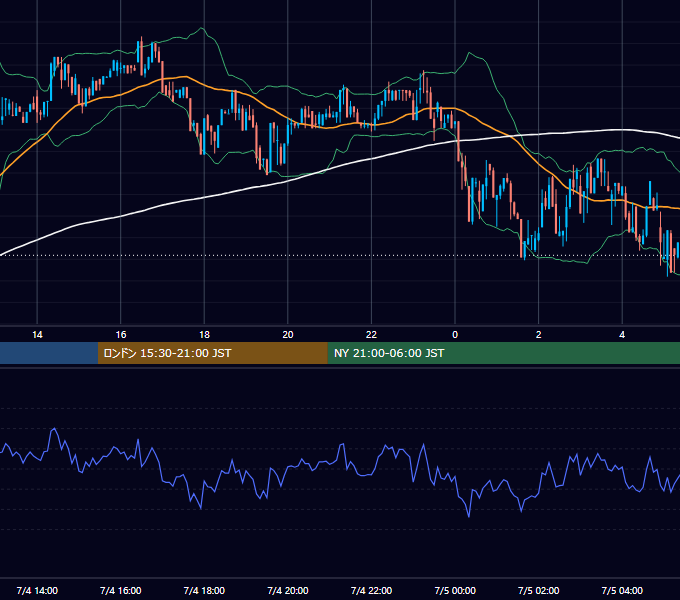The height and width of the screenshot is (600, 680).
Task: Click the 2 hour label on the chart axis
Action: [x=539, y=335]
